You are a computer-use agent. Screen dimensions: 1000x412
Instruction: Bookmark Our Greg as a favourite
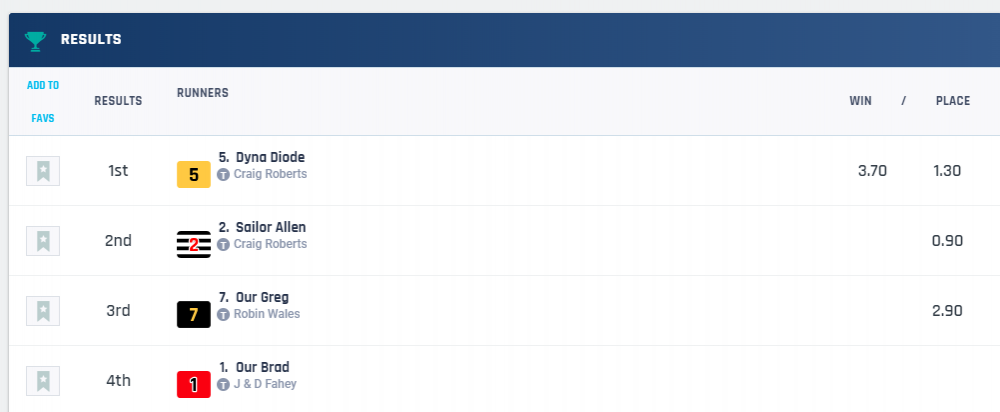[x=43, y=311]
